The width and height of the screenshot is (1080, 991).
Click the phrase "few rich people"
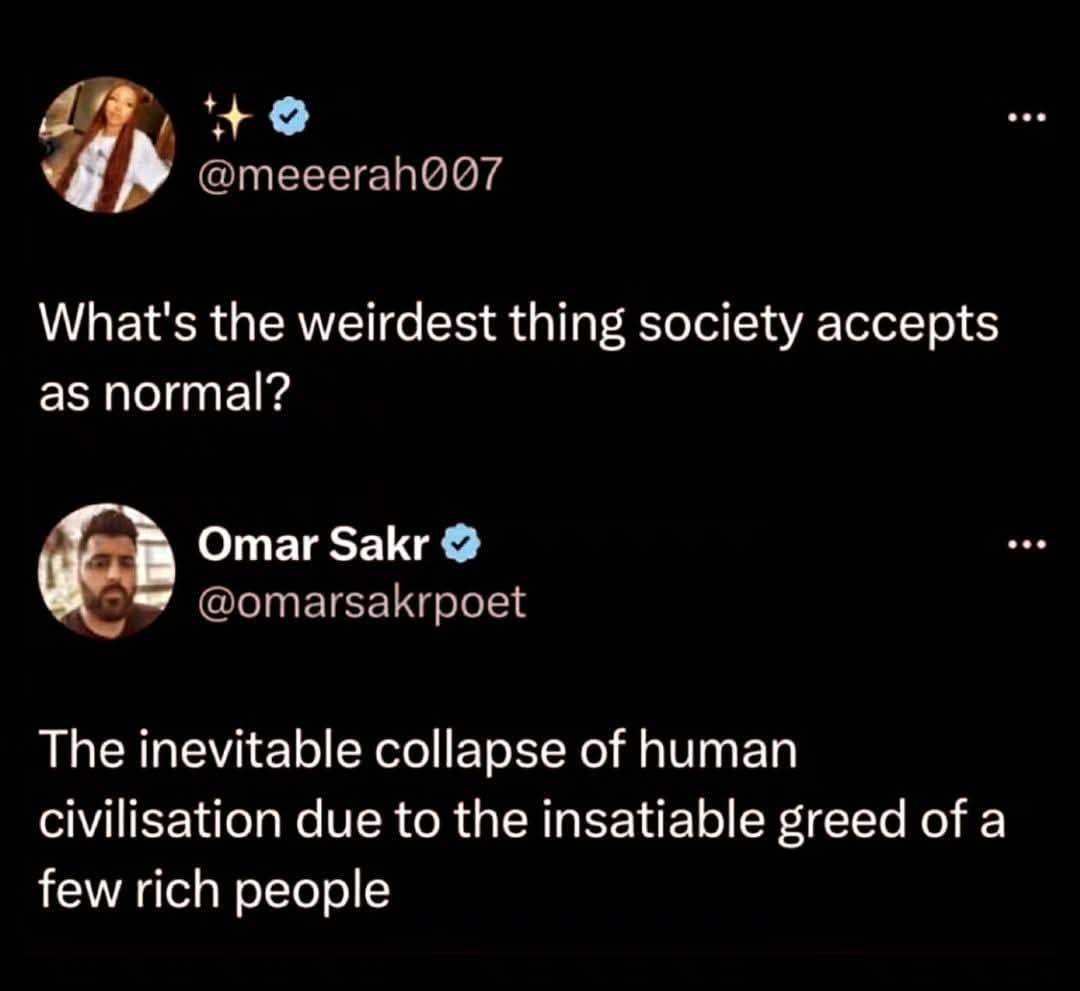214,890
